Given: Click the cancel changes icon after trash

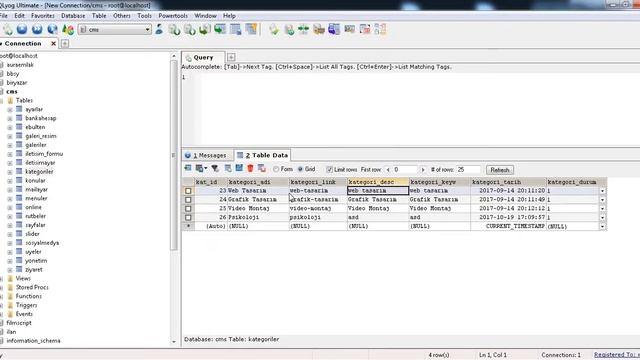Looking at the screenshot, I should click(262, 168).
